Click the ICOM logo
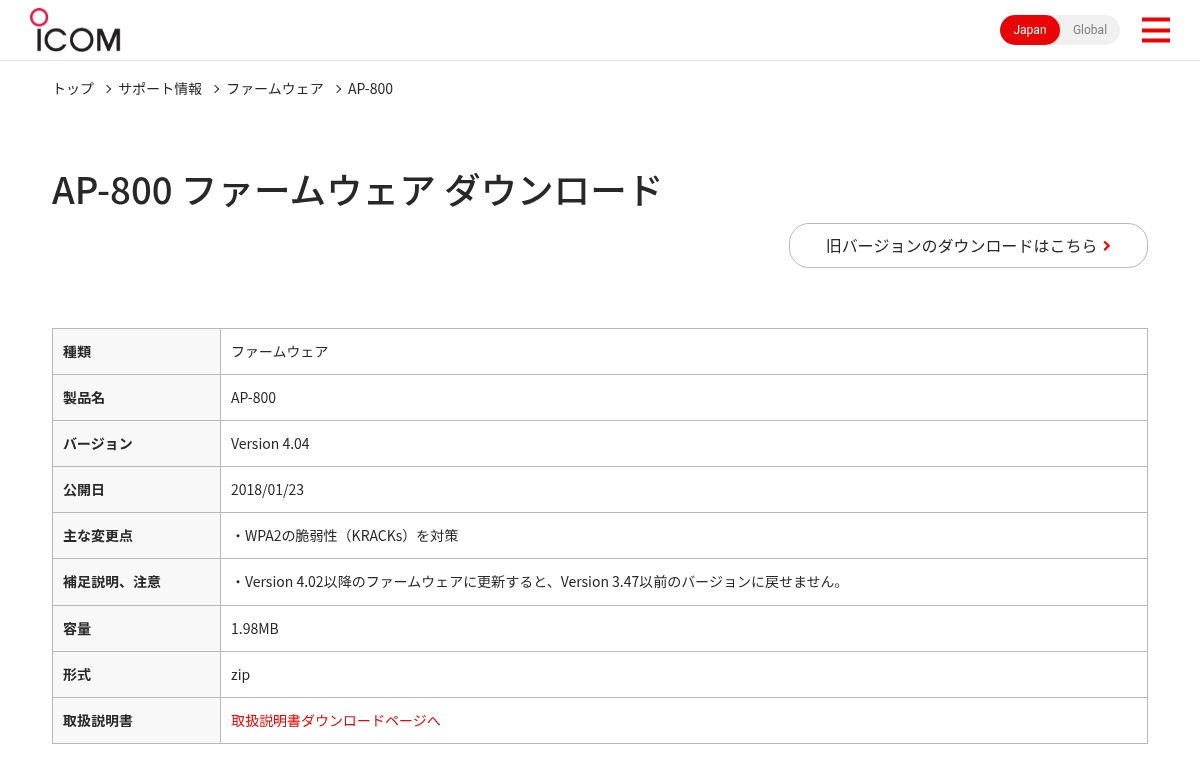The height and width of the screenshot is (757, 1200). (x=75, y=30)
